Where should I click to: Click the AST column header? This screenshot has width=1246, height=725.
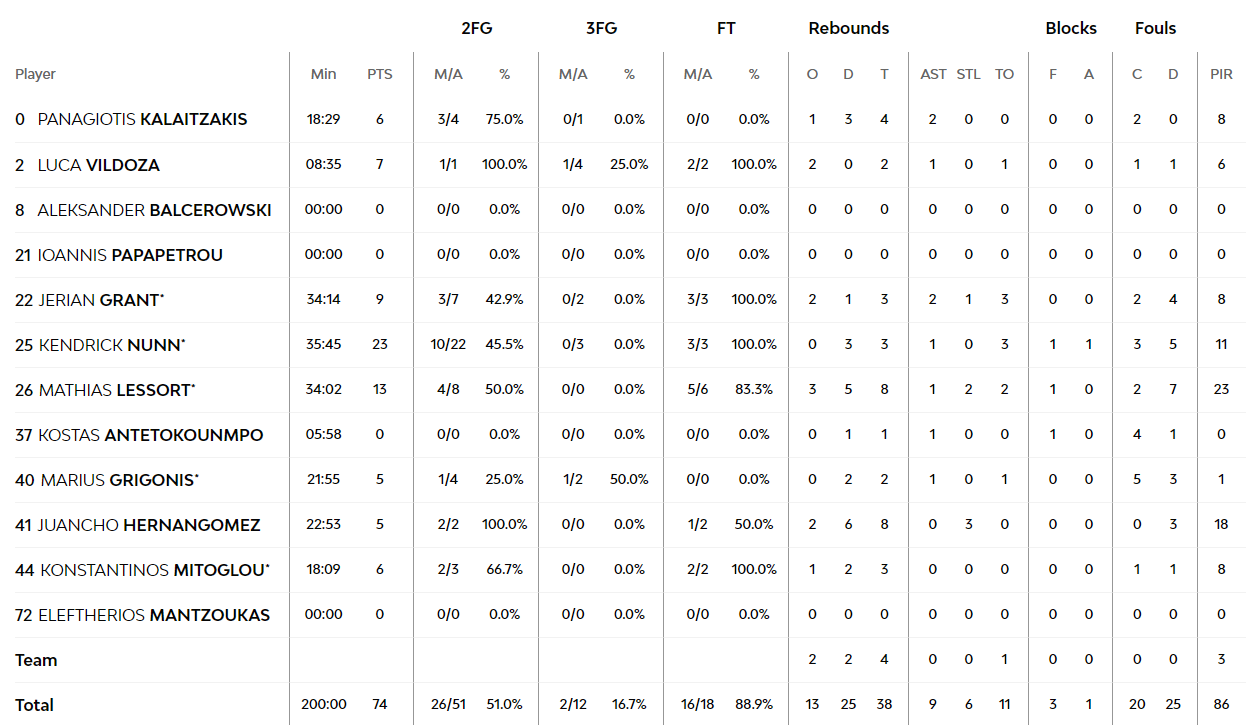coord(933,74)
